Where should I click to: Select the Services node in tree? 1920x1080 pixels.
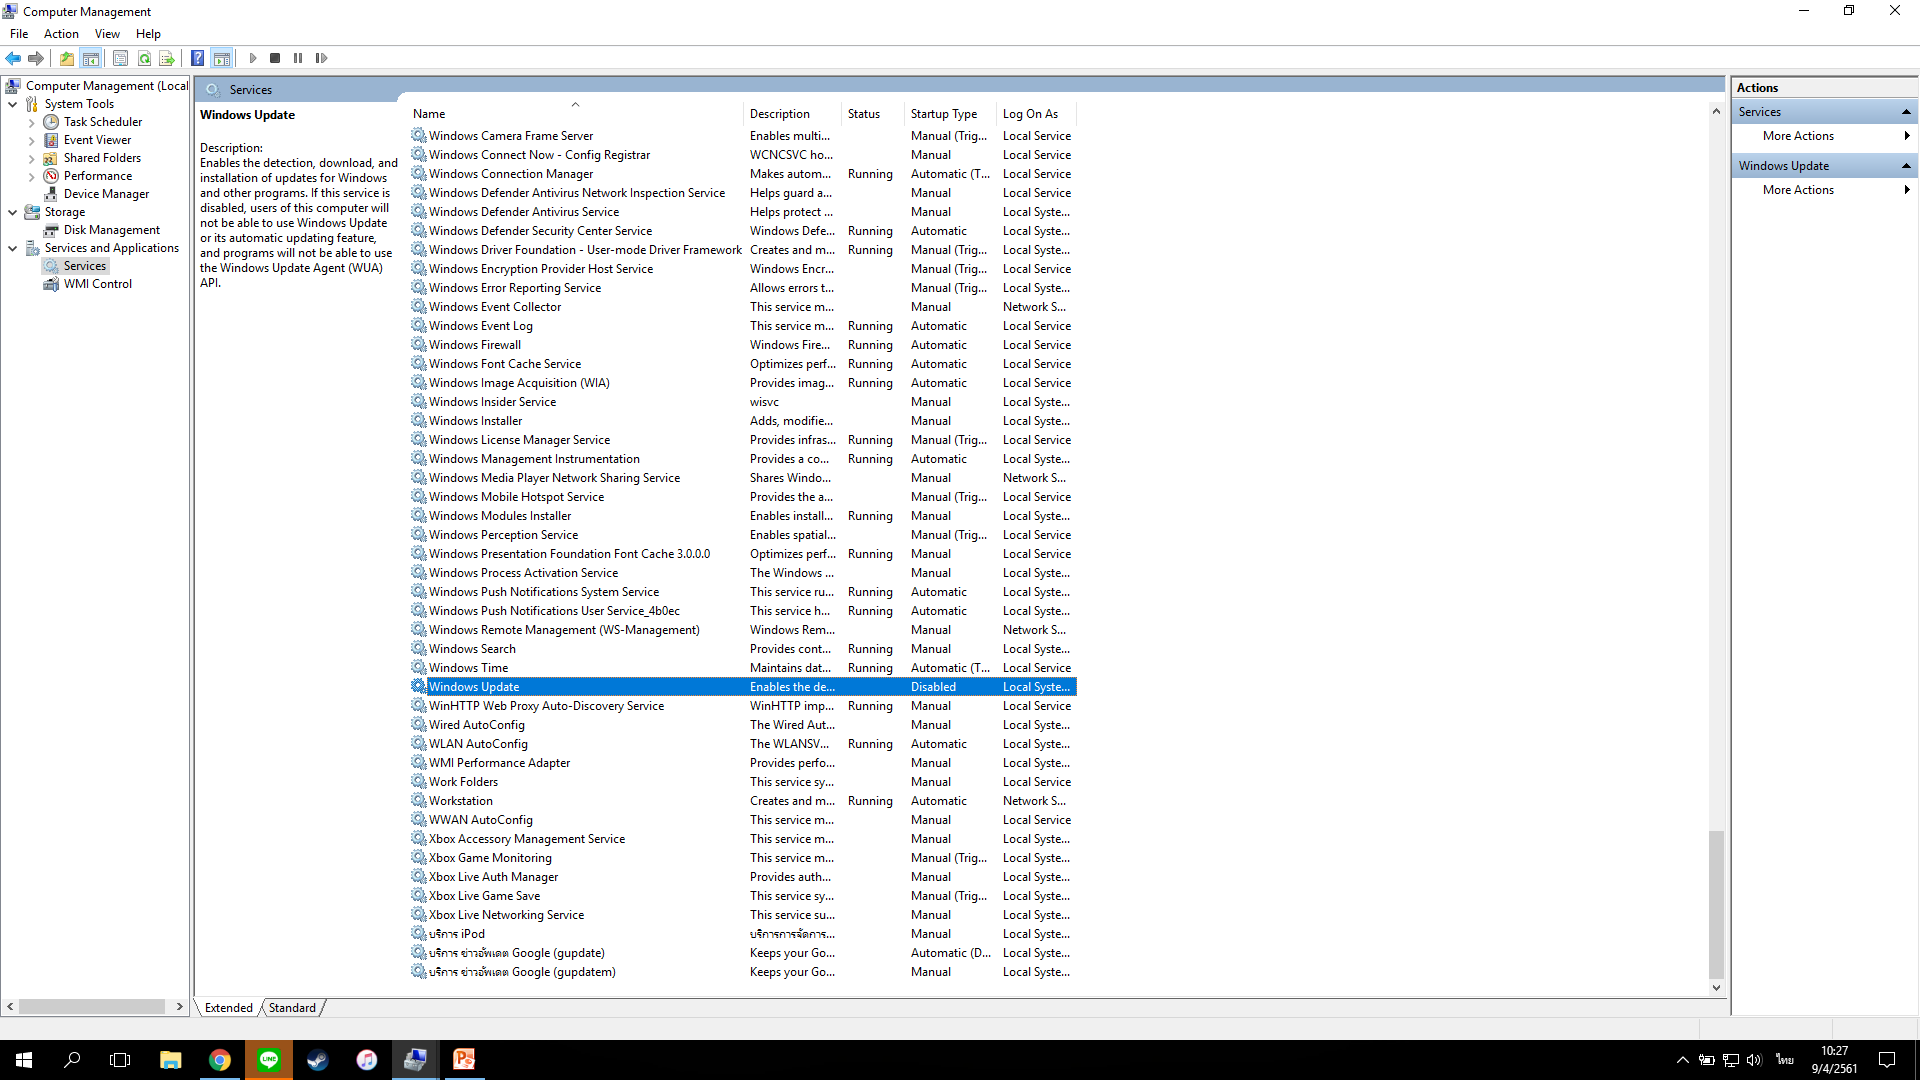(84, 266)
